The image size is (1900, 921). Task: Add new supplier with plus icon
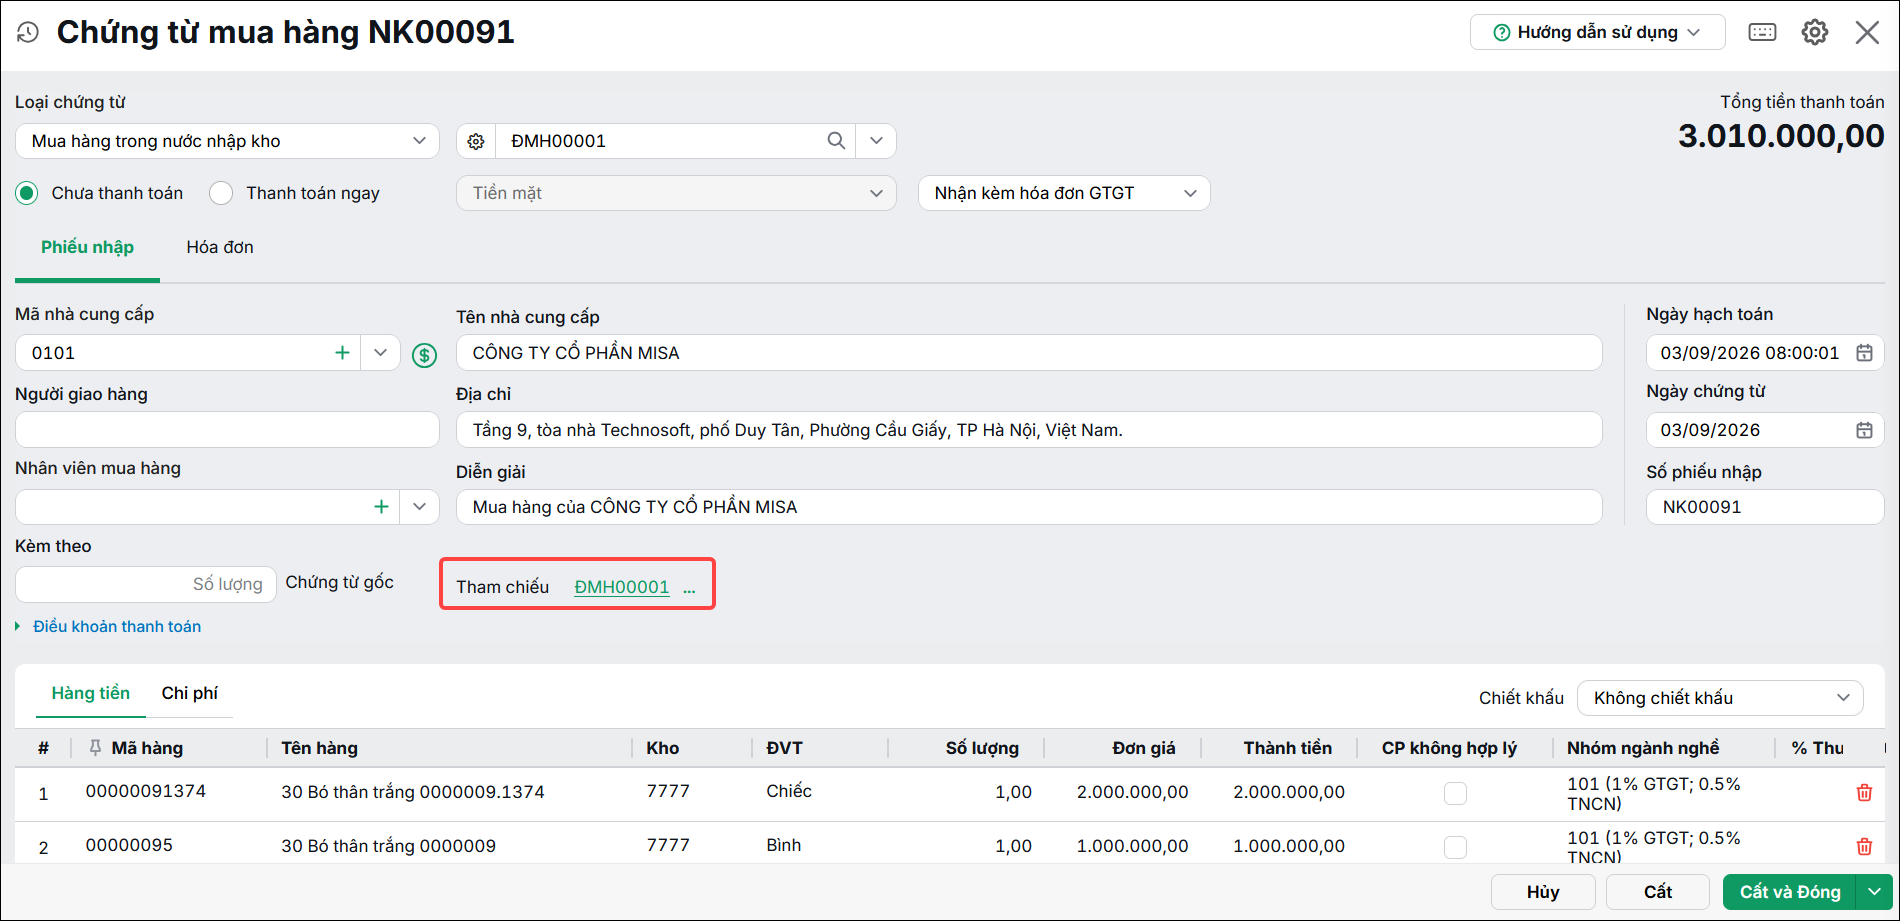point(342,353)
